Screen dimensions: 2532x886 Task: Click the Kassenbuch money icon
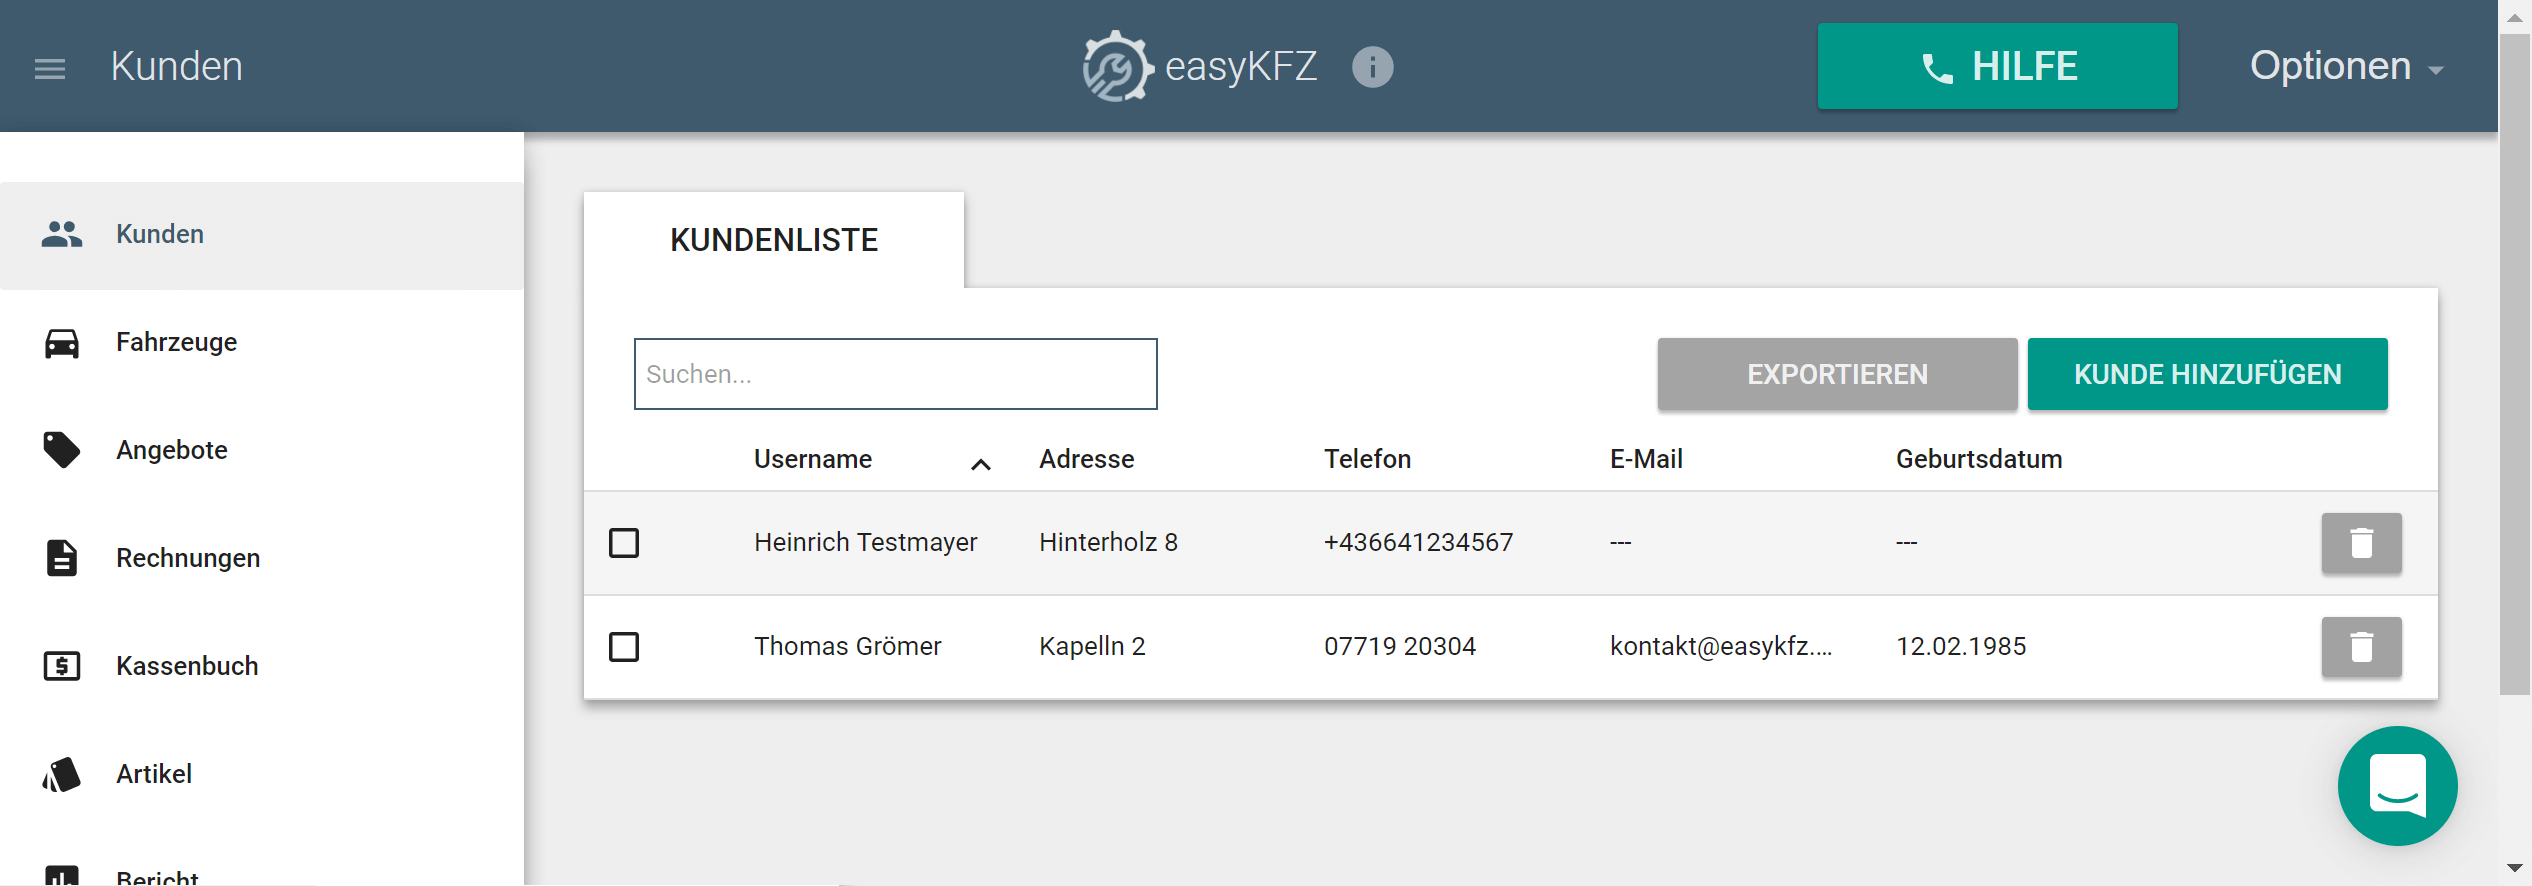pyautogui.click(x=62, y=666)
